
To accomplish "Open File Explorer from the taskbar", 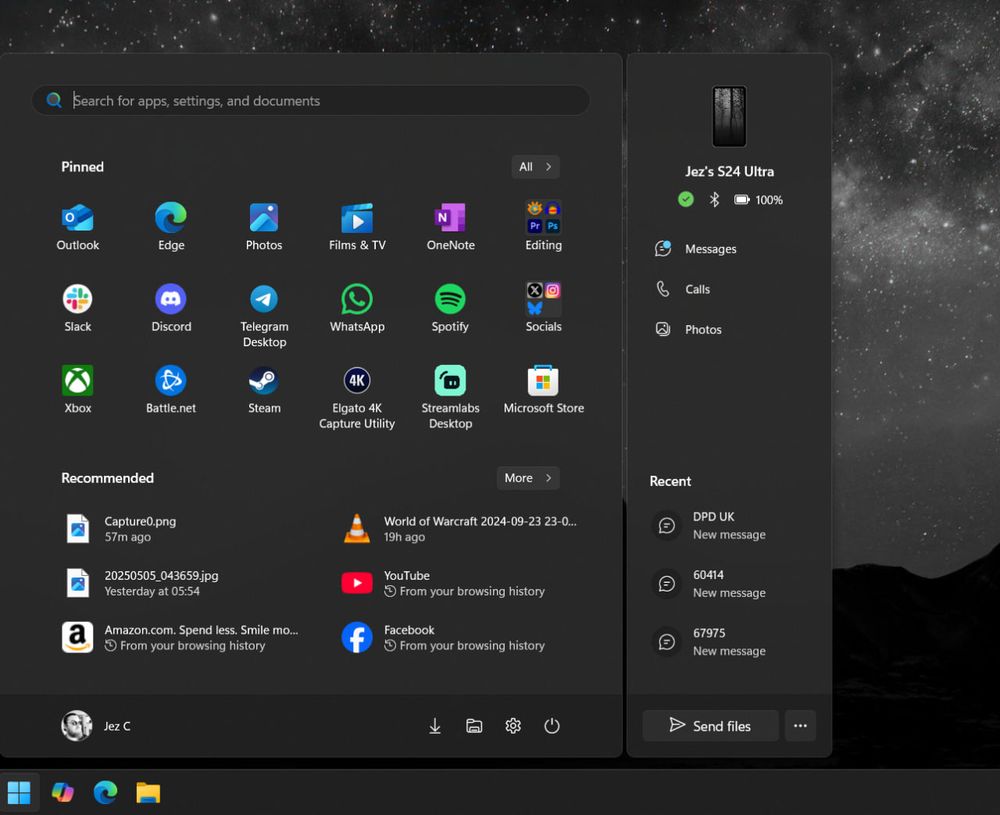I will pos(148,793).
